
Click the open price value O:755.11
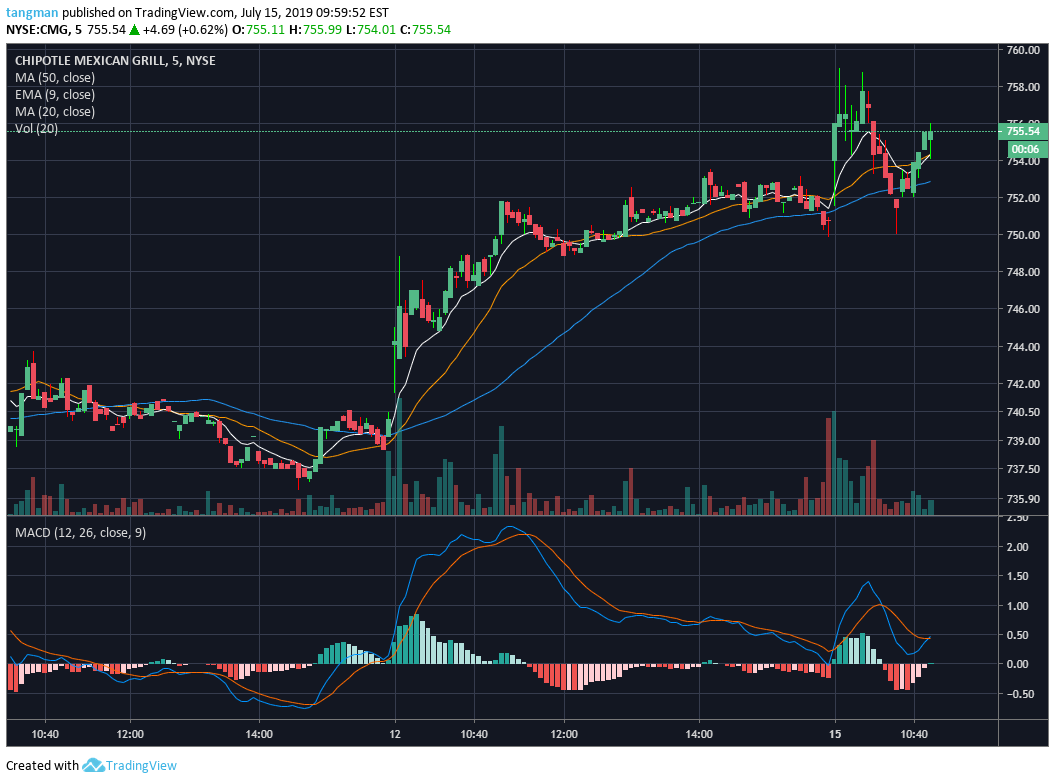(258, 30)
